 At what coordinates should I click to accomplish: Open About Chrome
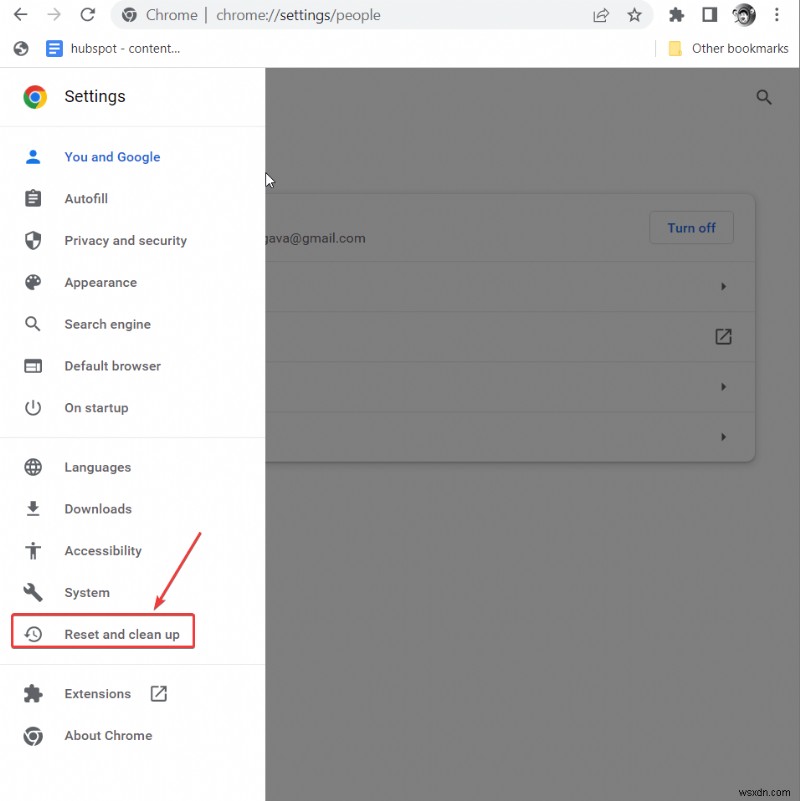click(x=108, y=735)
